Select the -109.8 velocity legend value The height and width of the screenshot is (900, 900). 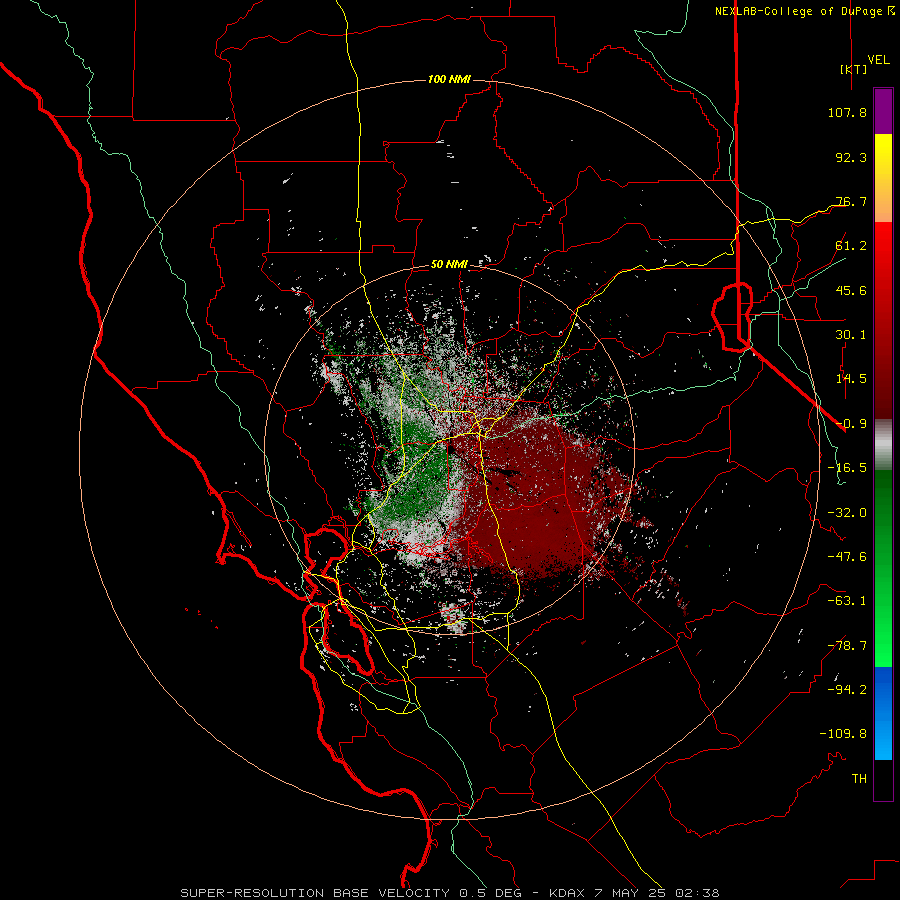click(x=843, y=734)
